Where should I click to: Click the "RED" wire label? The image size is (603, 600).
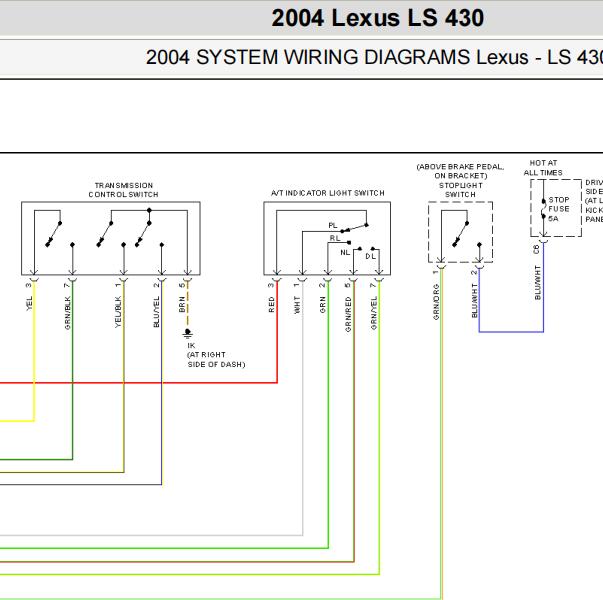pyautogui.click(x=272, y=304)
